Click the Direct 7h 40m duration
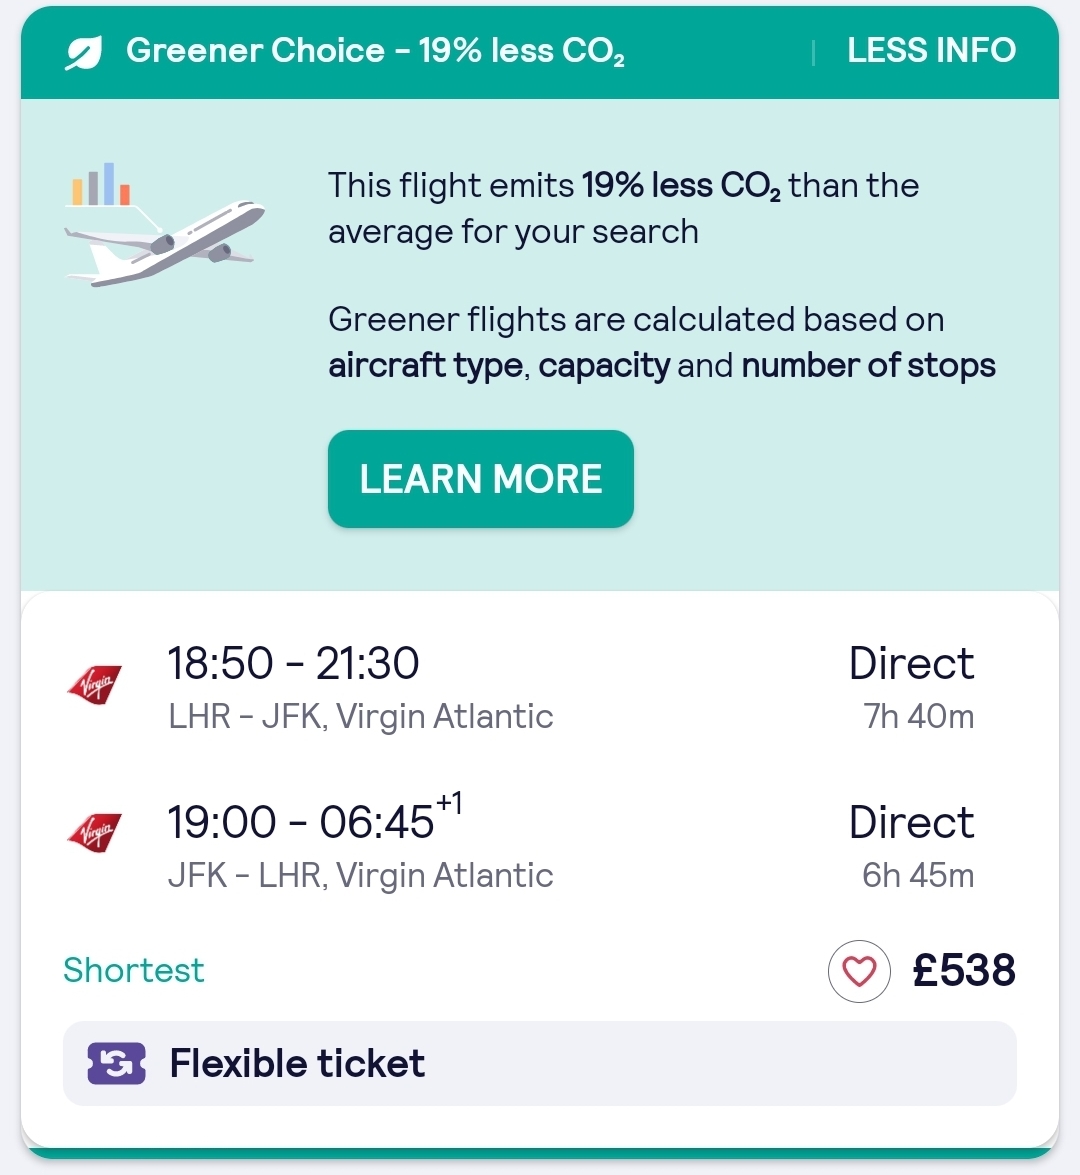The width and height of the screenshot is (1080, 1175). click(x=911, y=688)
